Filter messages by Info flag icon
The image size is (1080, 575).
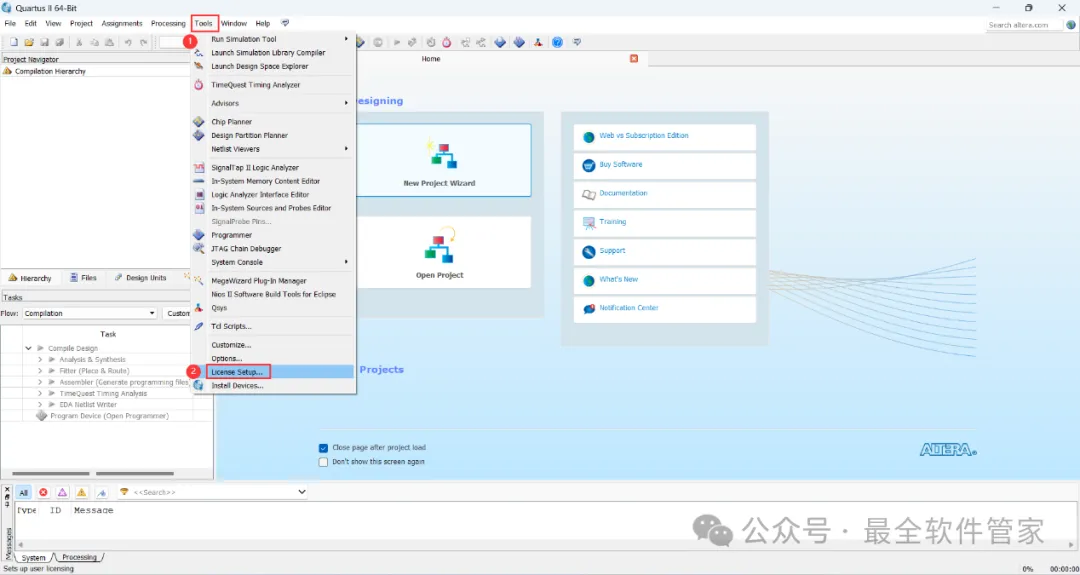[101, 492]
